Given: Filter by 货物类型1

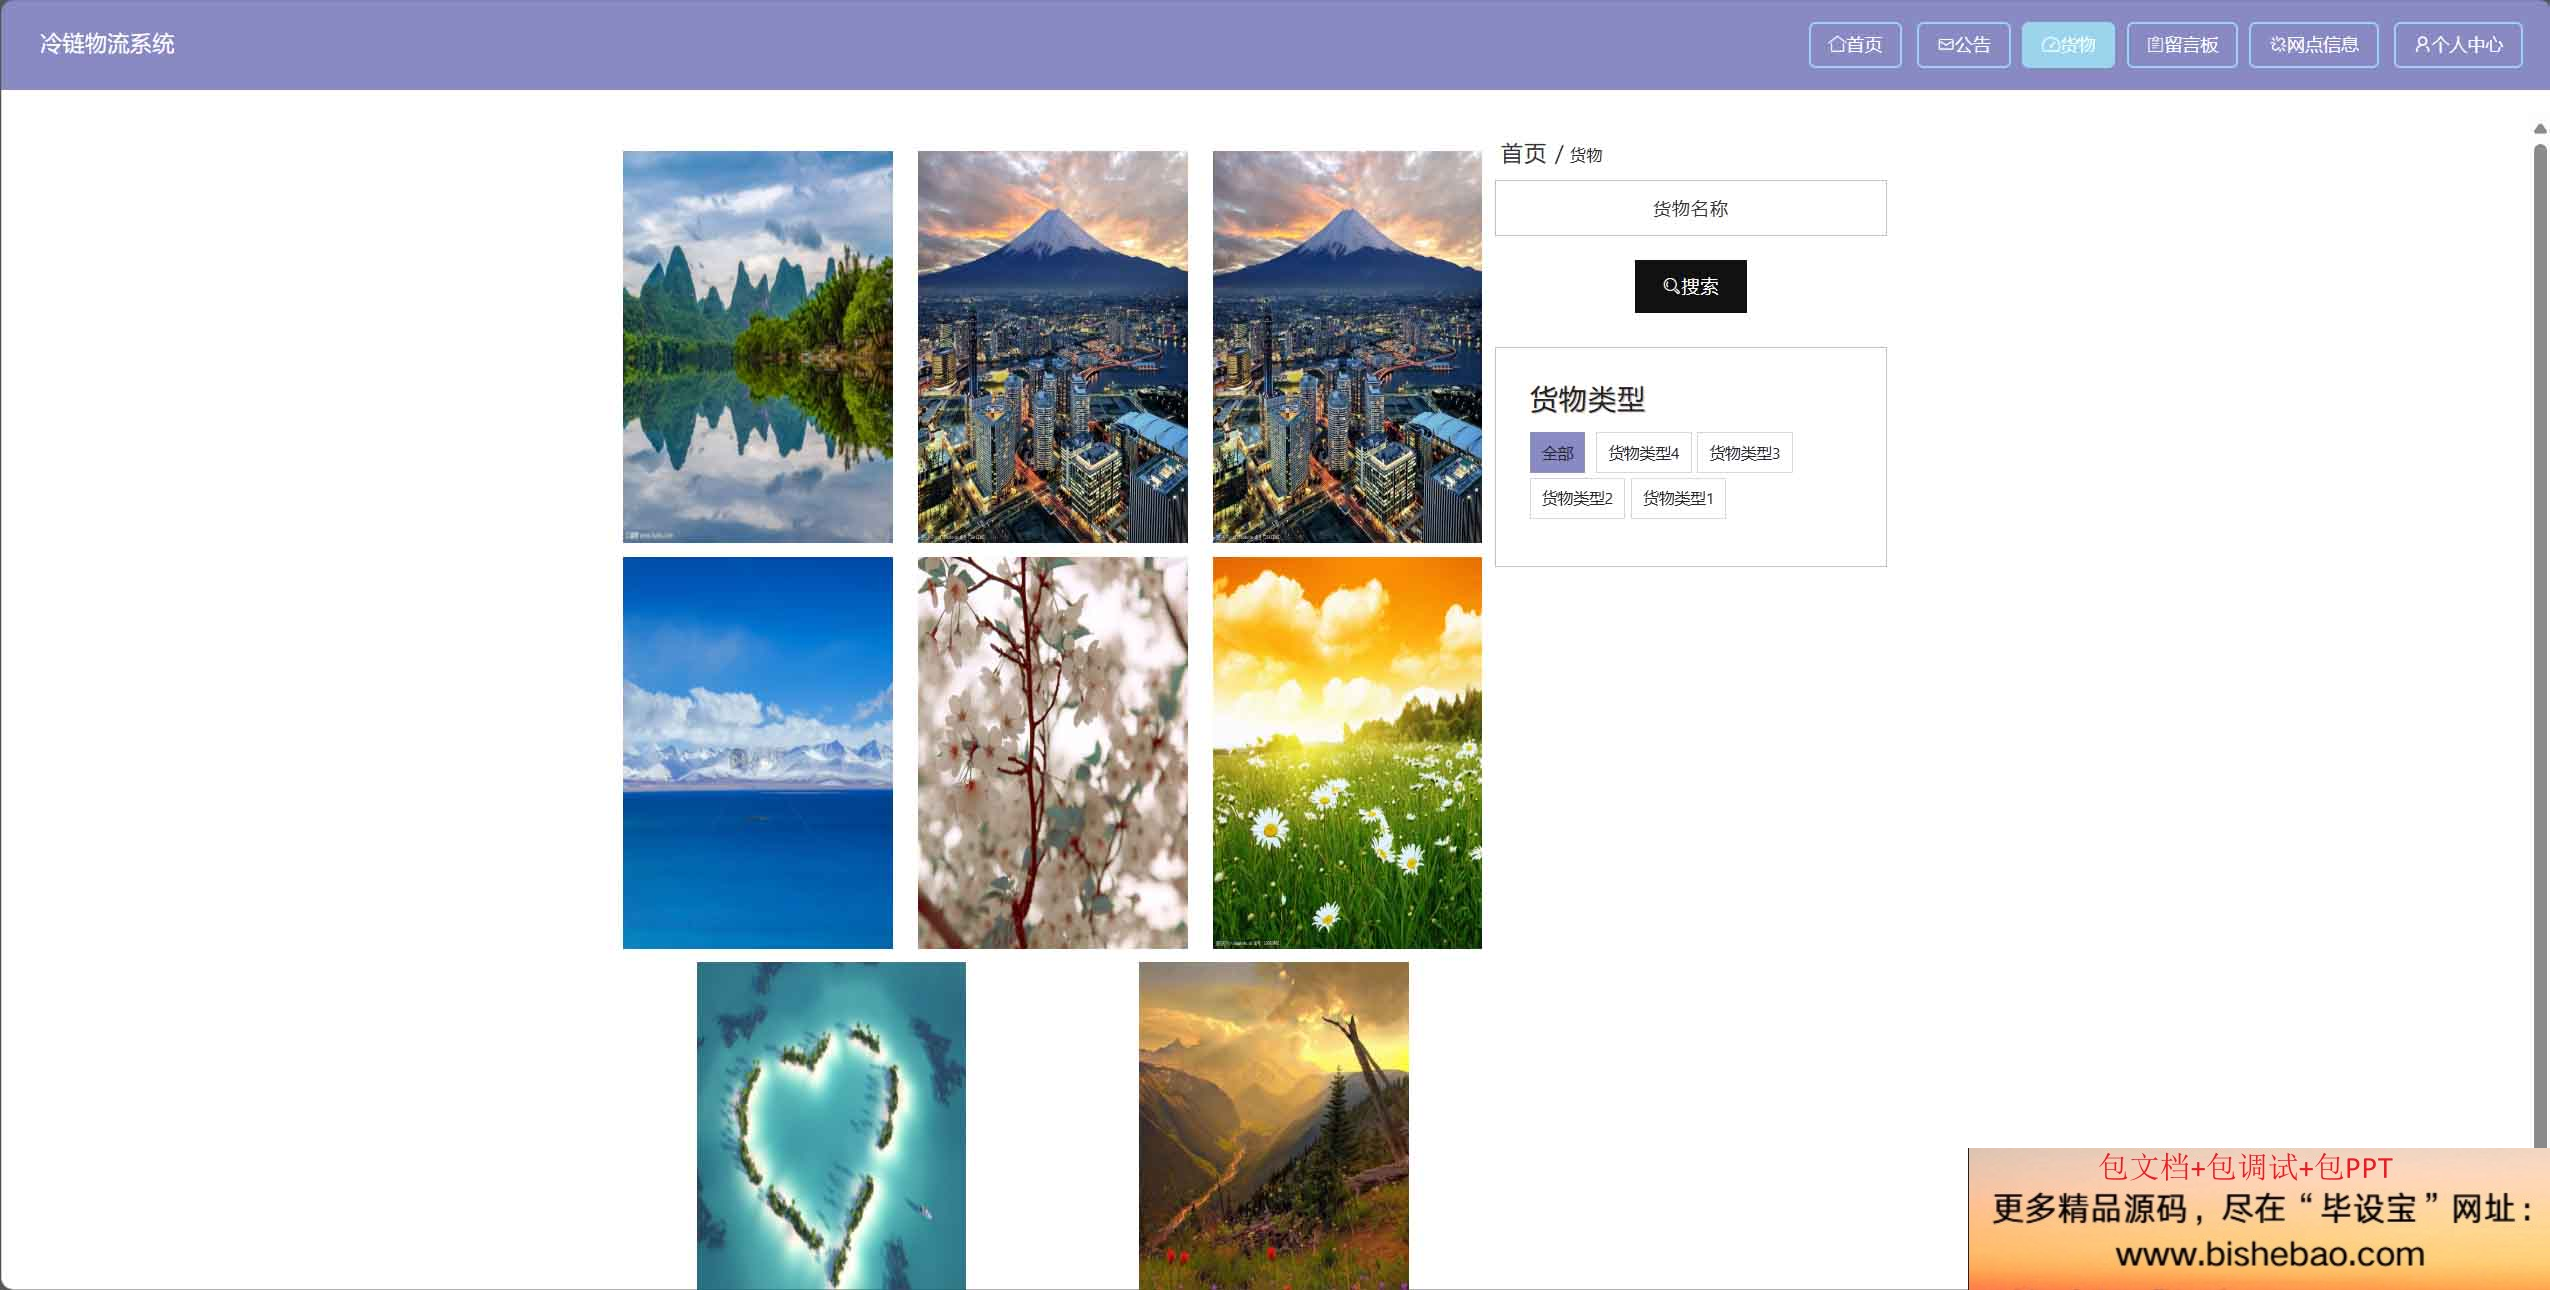Looking at the screenshot, I should 1678,498.
